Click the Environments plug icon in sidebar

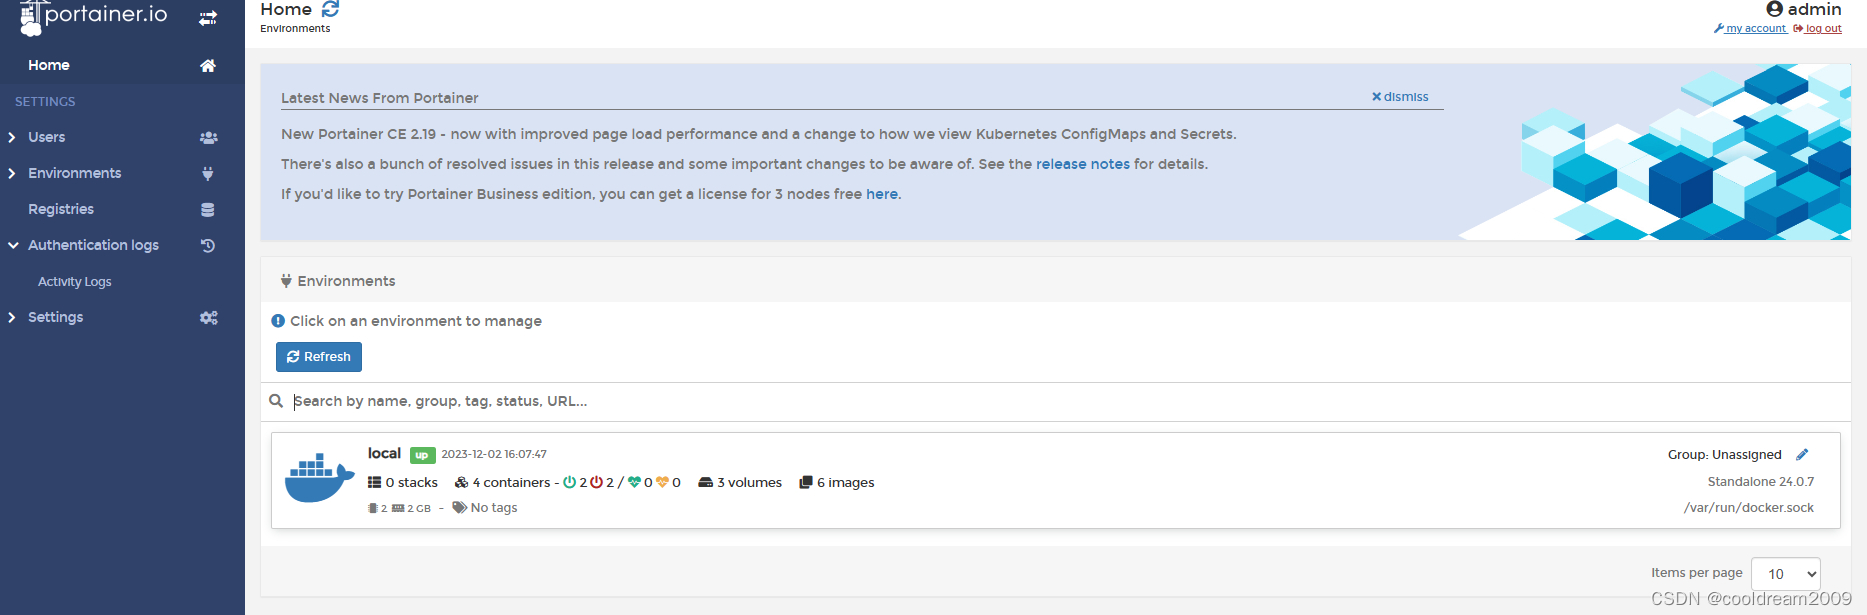click(x=208, y=174)
